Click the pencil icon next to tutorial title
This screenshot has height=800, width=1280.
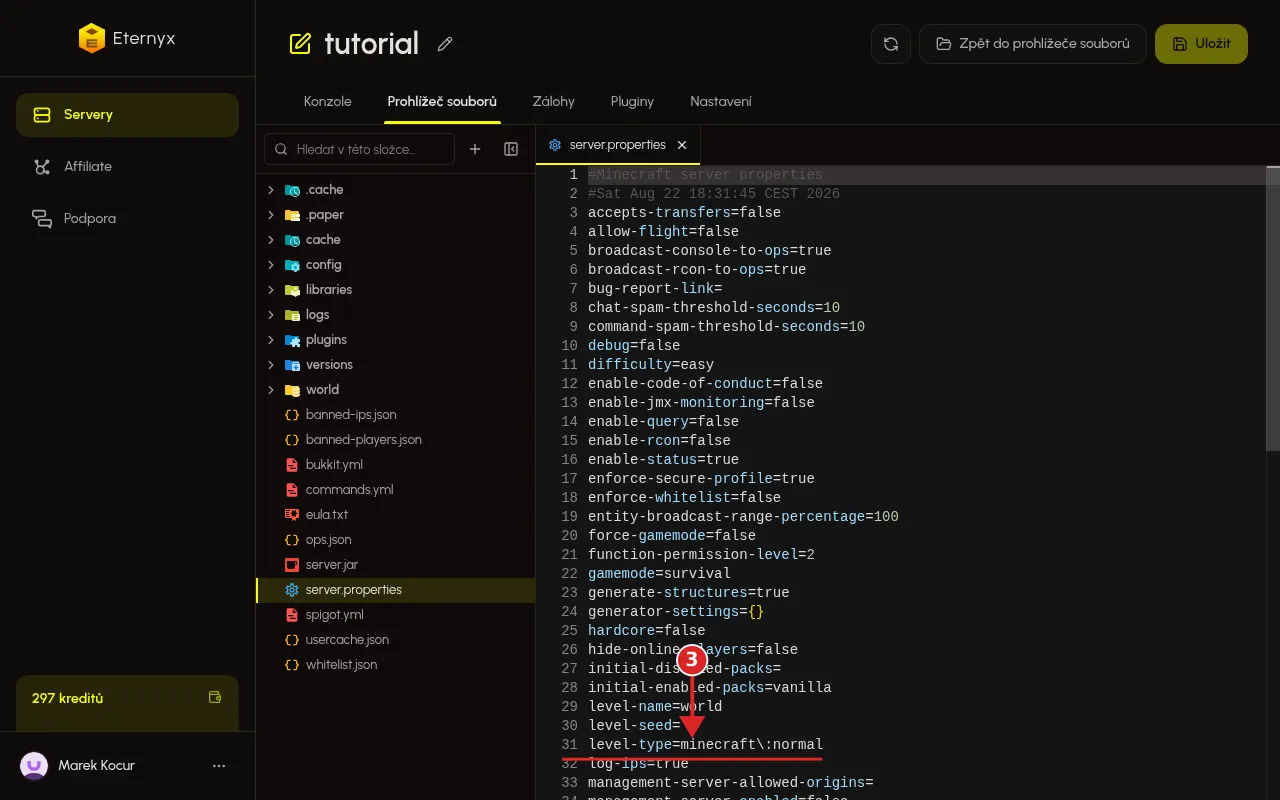[445, 44]
